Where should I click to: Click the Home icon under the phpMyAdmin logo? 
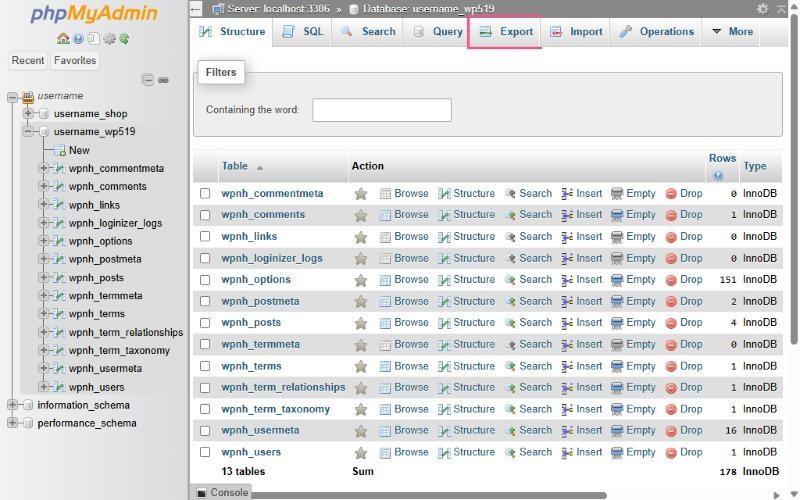click(63, 39)
